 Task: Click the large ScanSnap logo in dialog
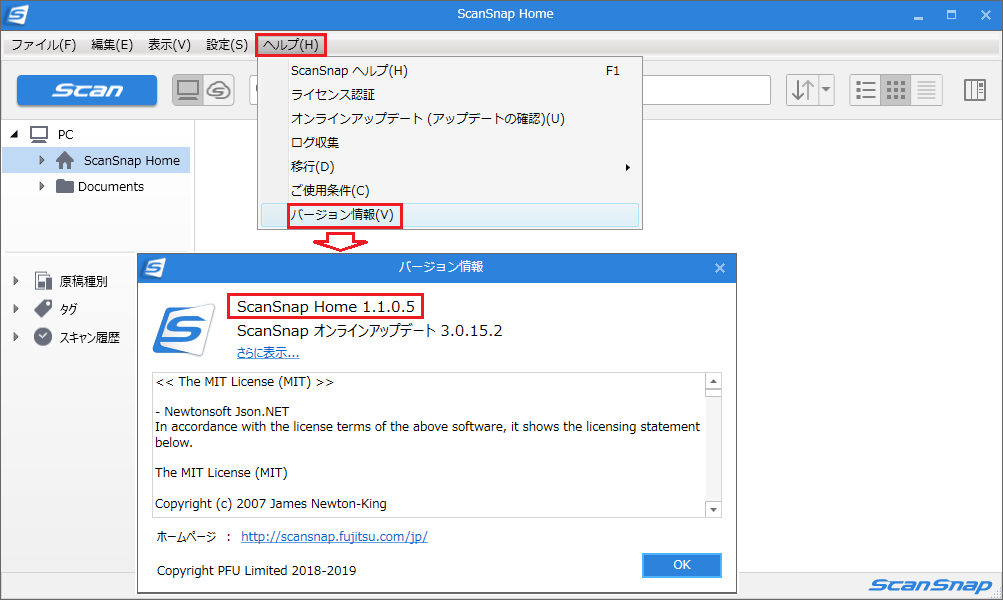tap(184, 329)
